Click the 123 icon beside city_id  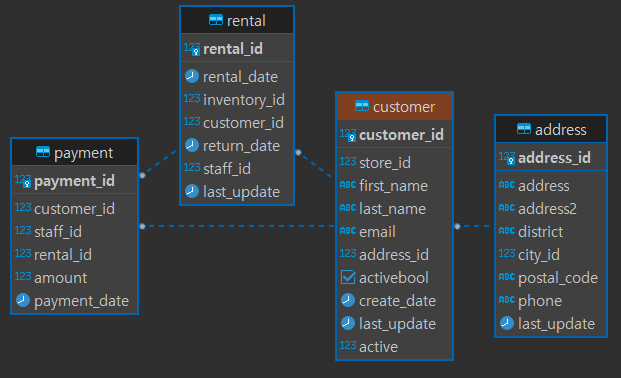(x=507, y=253)
